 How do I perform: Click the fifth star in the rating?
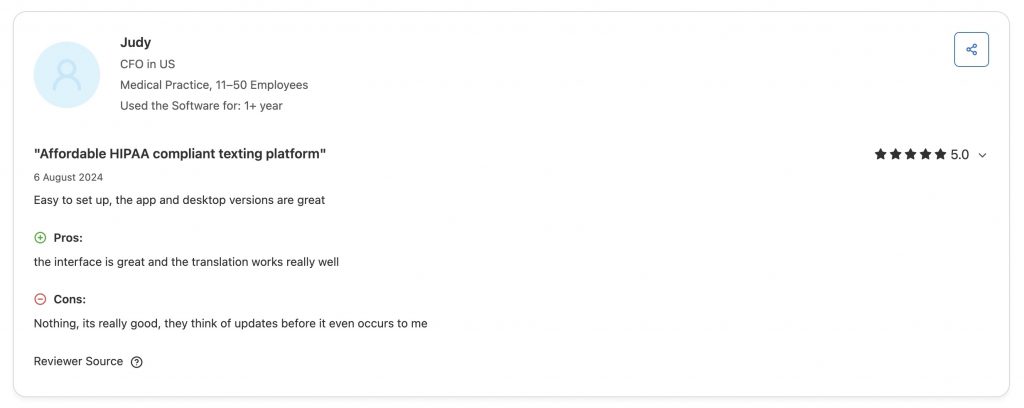click(940, 155)
